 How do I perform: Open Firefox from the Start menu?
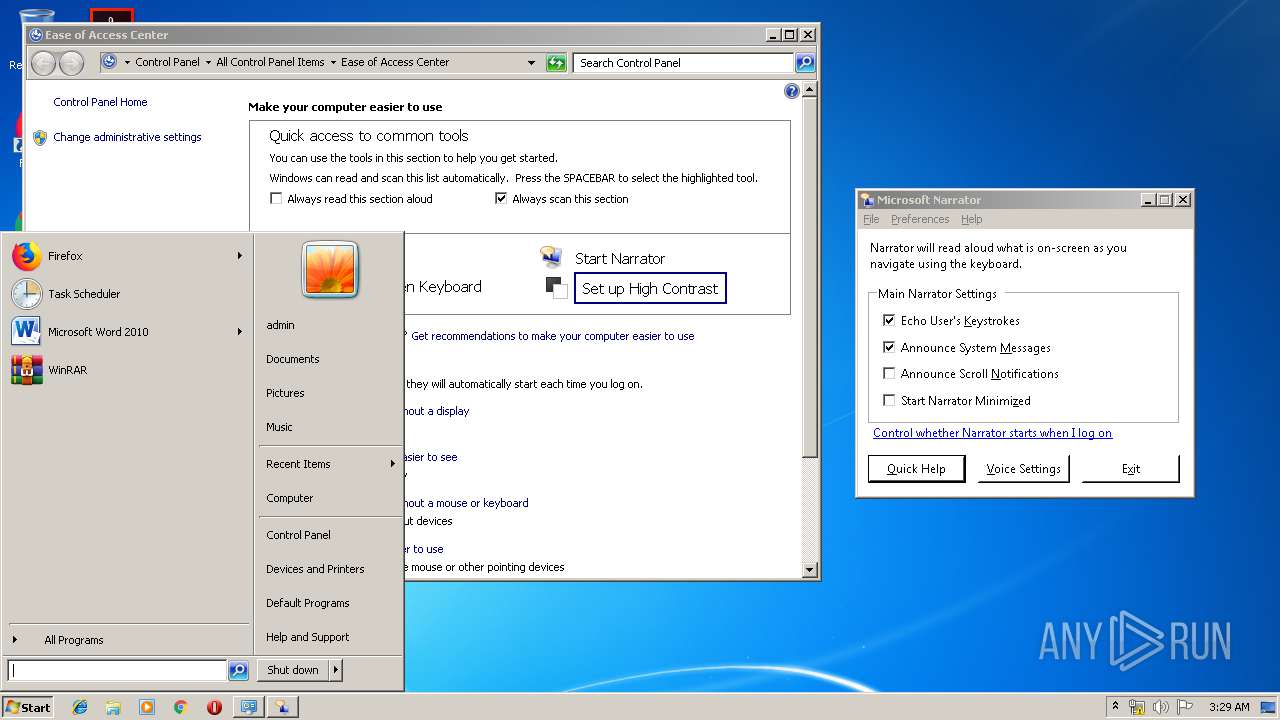(x=126, y=256)
